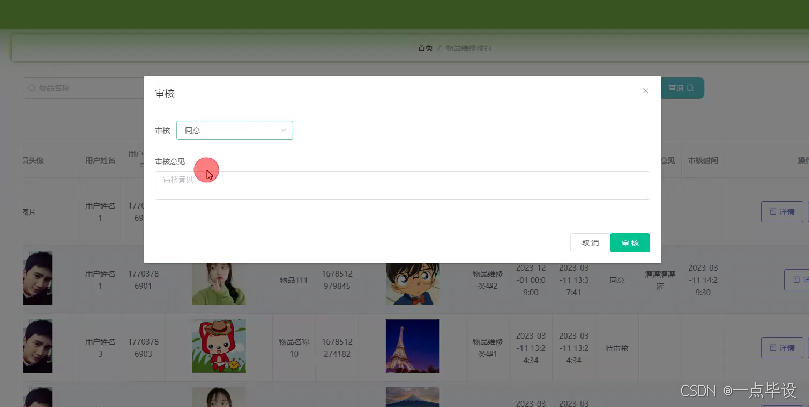Click the Eiffel Tower thumbnail

coord(412,346)
